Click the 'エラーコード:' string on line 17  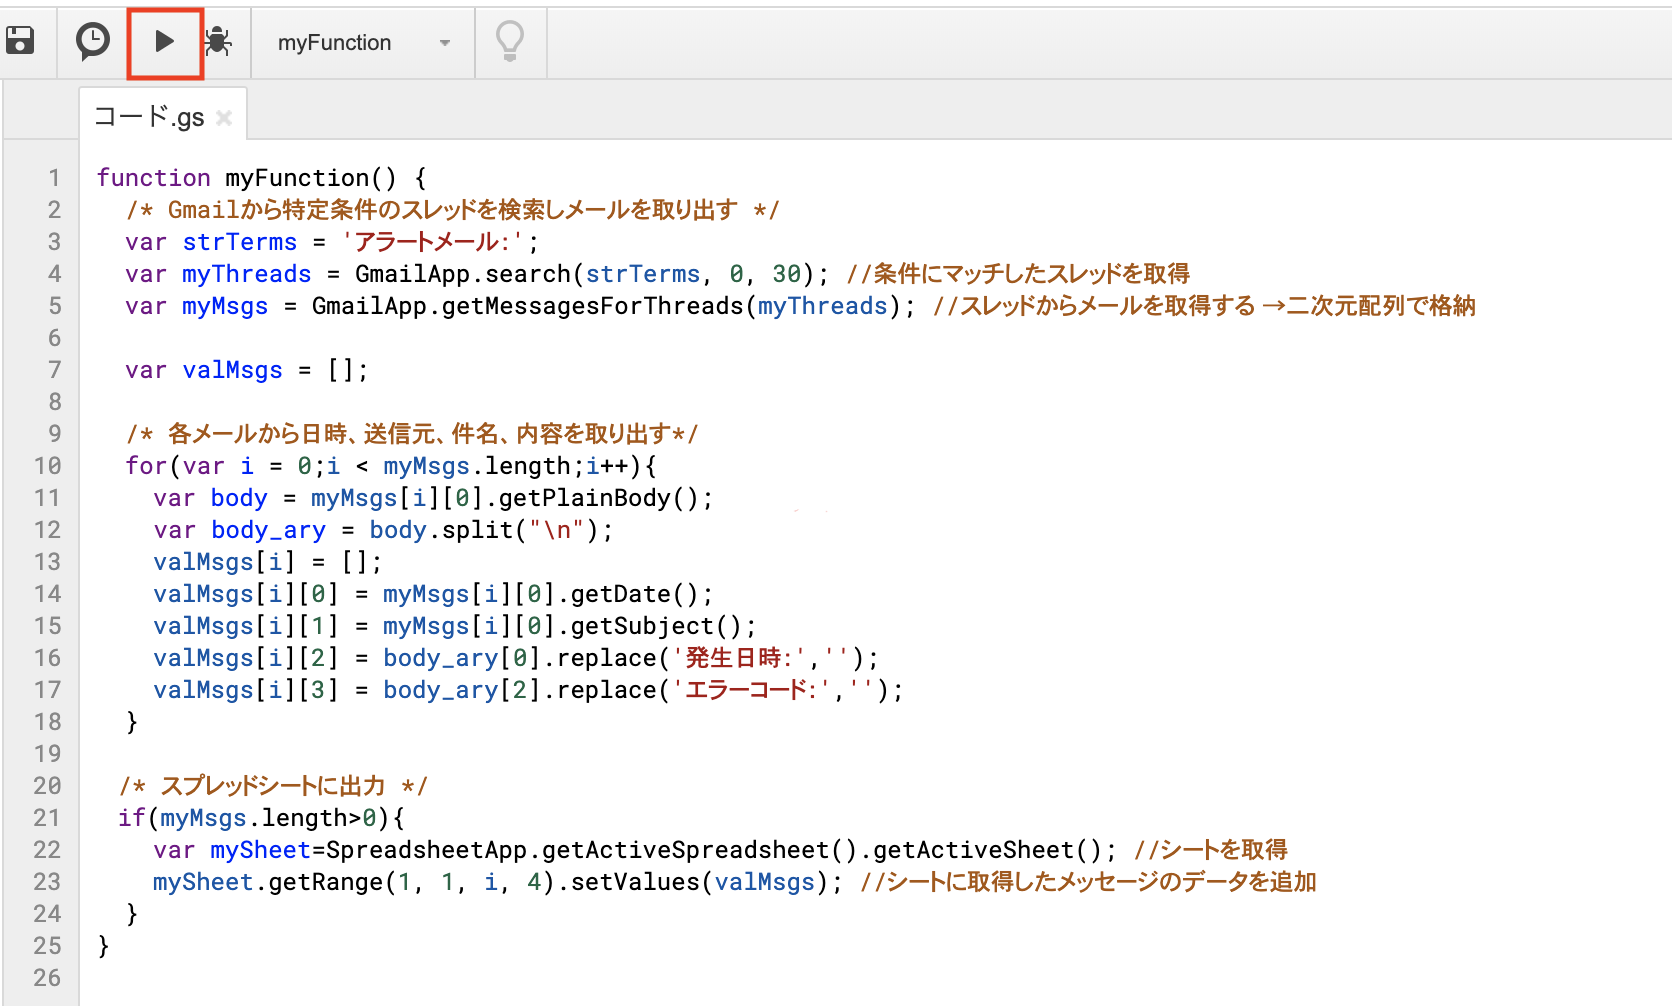click(x=750, y=690)
